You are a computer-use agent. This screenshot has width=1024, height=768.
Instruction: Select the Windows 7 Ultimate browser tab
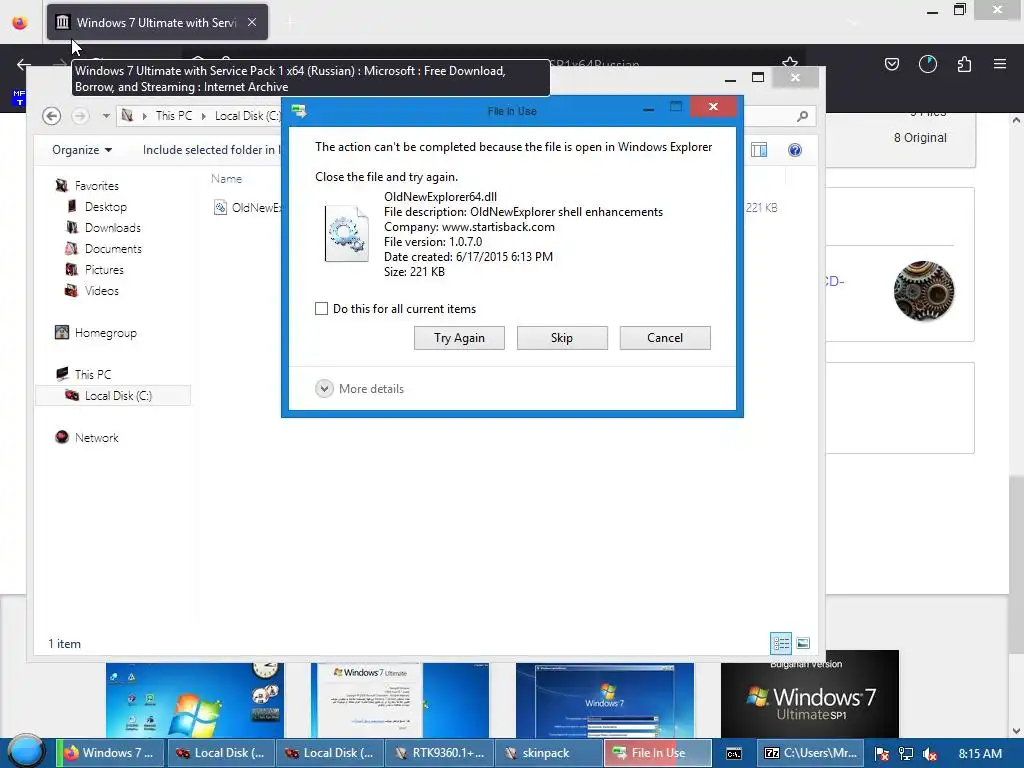(x=157, y=22)
